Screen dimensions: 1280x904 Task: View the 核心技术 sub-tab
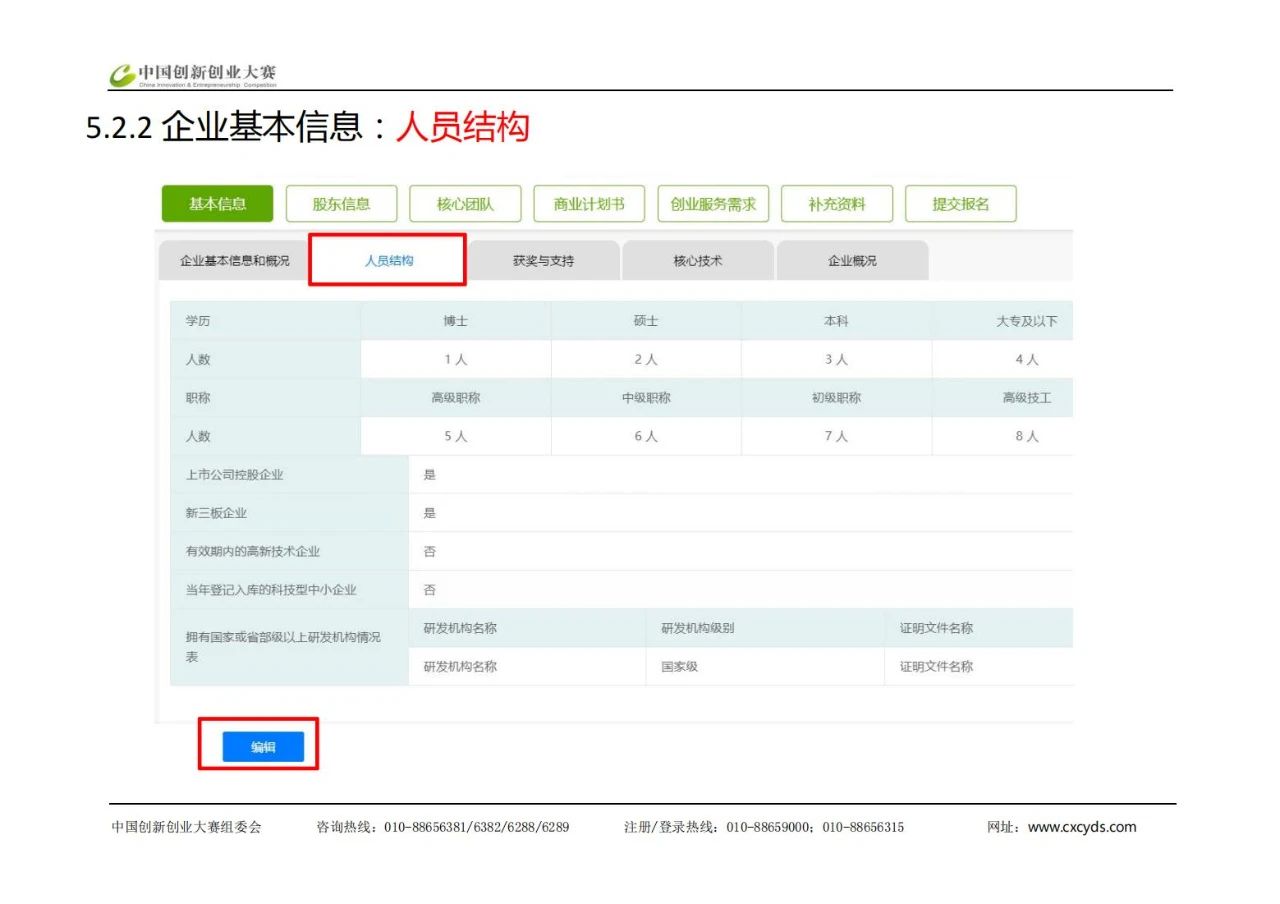coord(697,261)
